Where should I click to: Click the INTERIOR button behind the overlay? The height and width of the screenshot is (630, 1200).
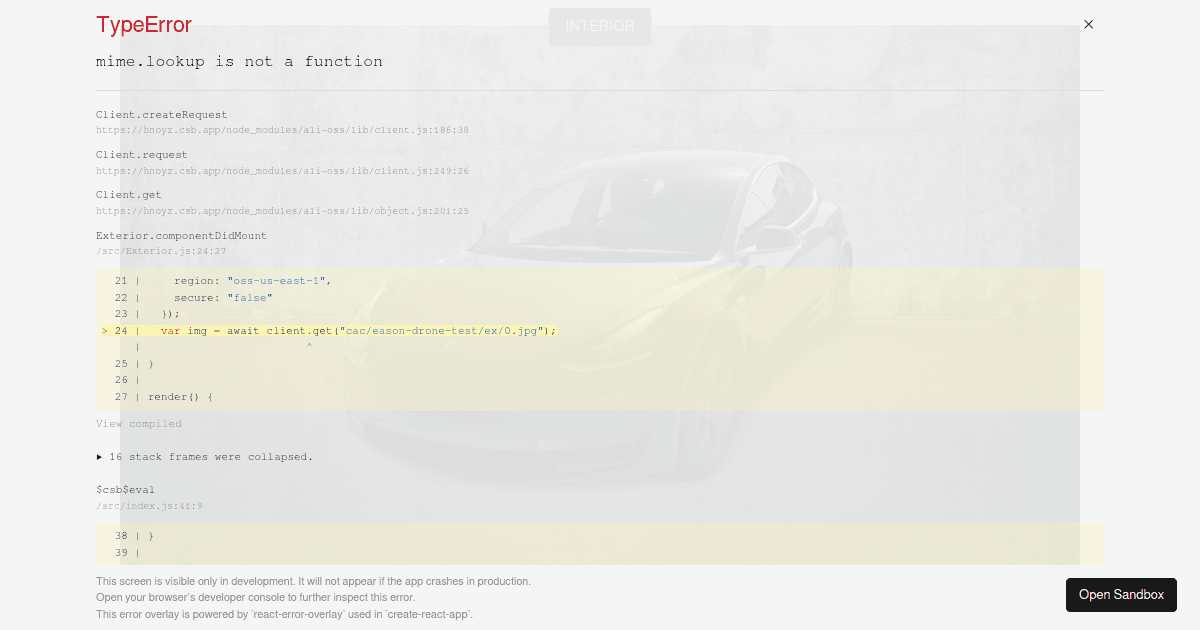(x=600, y=27)
